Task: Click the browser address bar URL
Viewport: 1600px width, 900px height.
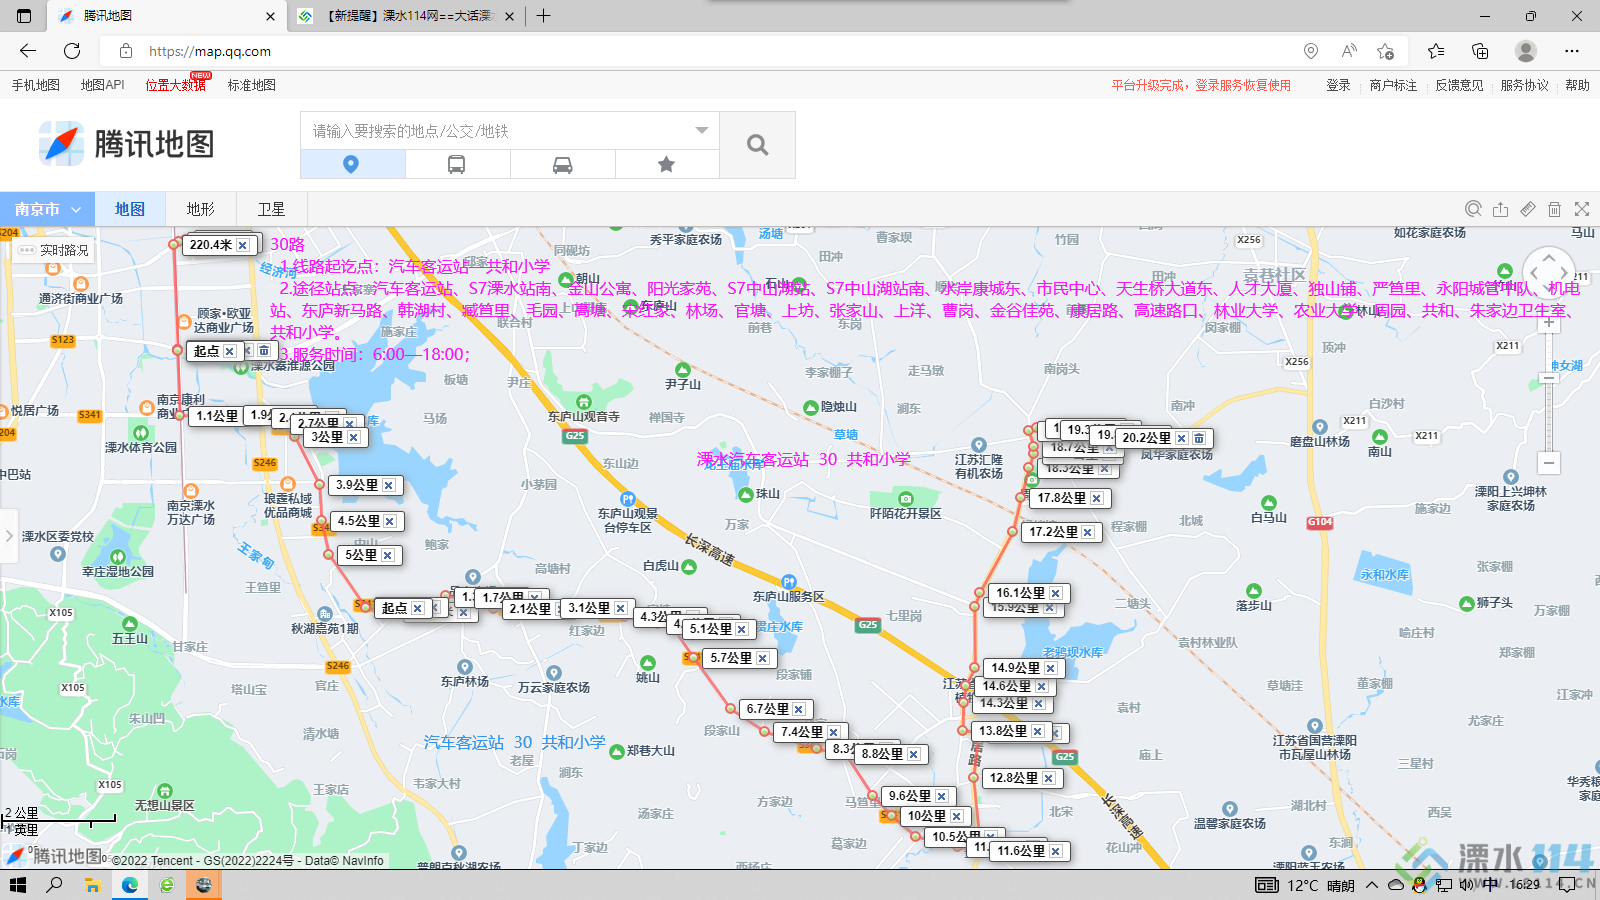Action: [x=210, y=51]
